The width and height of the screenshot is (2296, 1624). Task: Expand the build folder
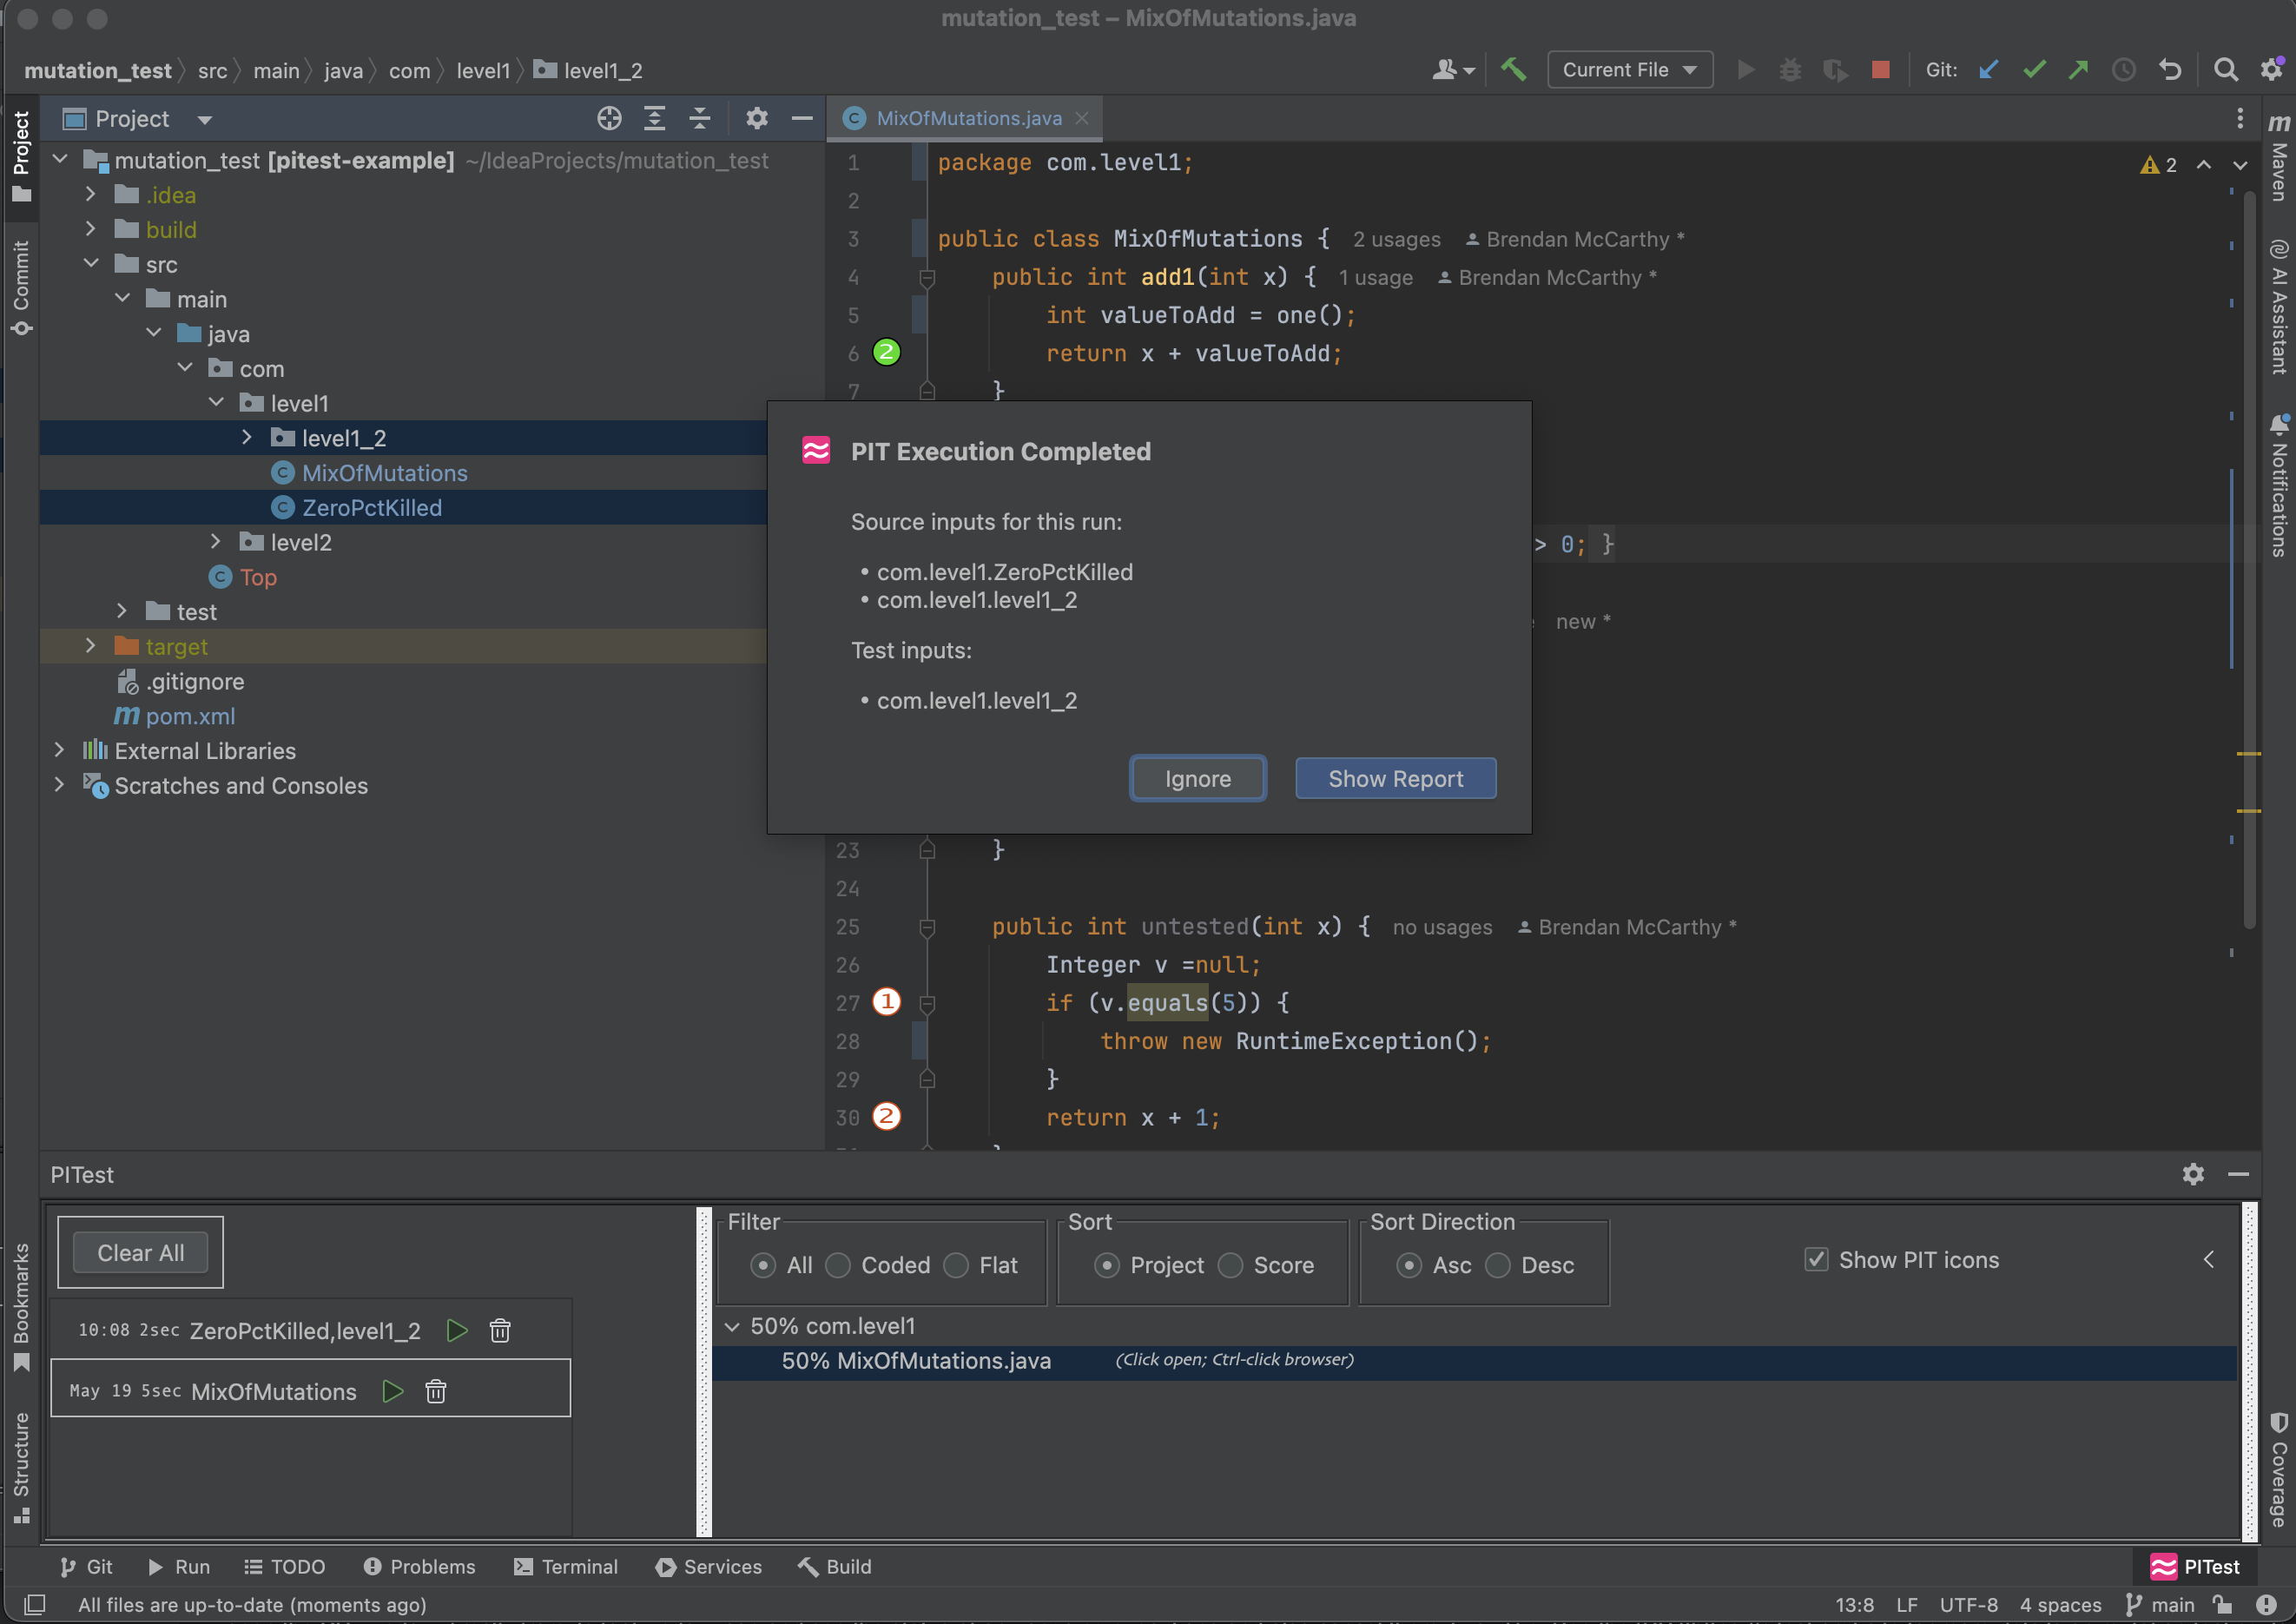click(91, 229)
